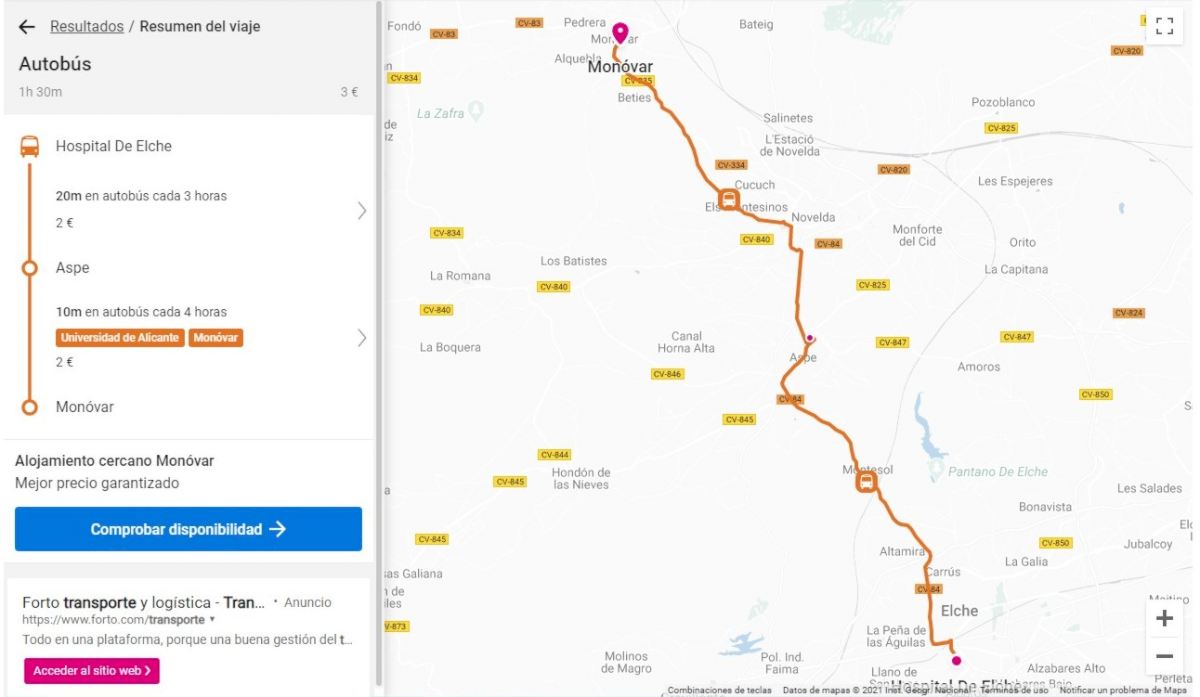The width and height of the screenshot is (1200, 697).
Task: Open the forto.com ad URL dropdown
Action: 212,620
